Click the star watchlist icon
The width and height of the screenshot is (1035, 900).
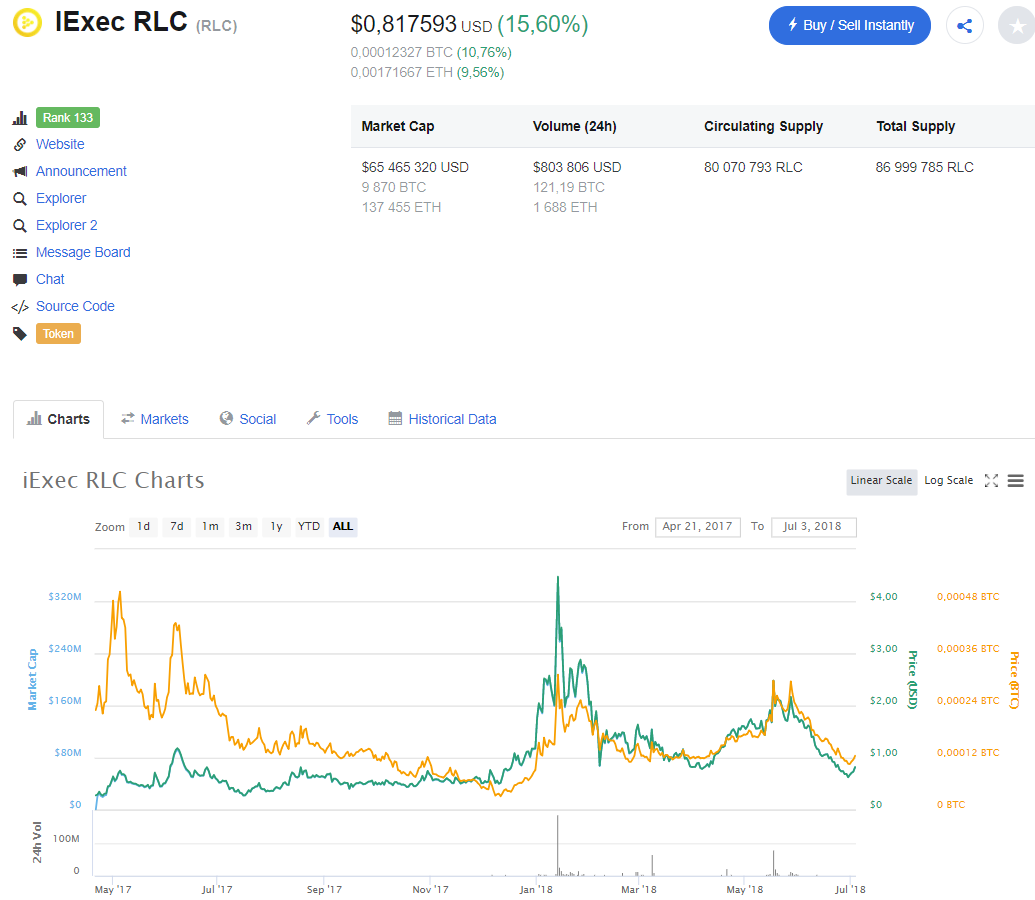tap(1017, 26)
